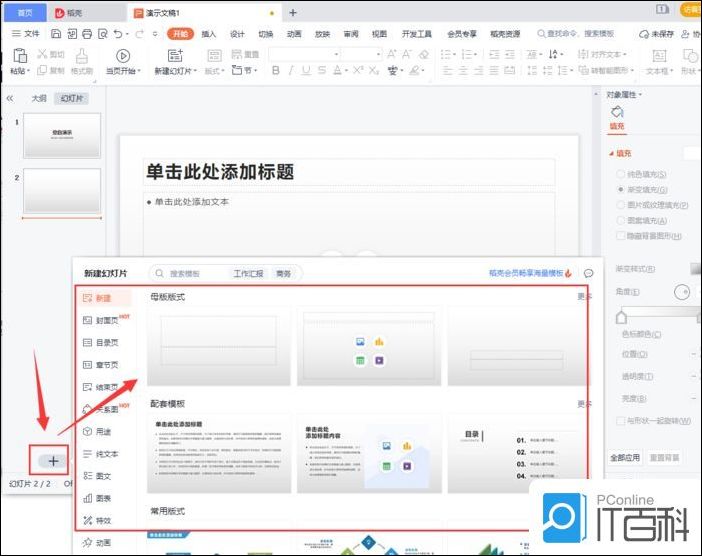Screen dimensions: 702x556
Task: Adjust the angle dial control
Action: [682, 292]
